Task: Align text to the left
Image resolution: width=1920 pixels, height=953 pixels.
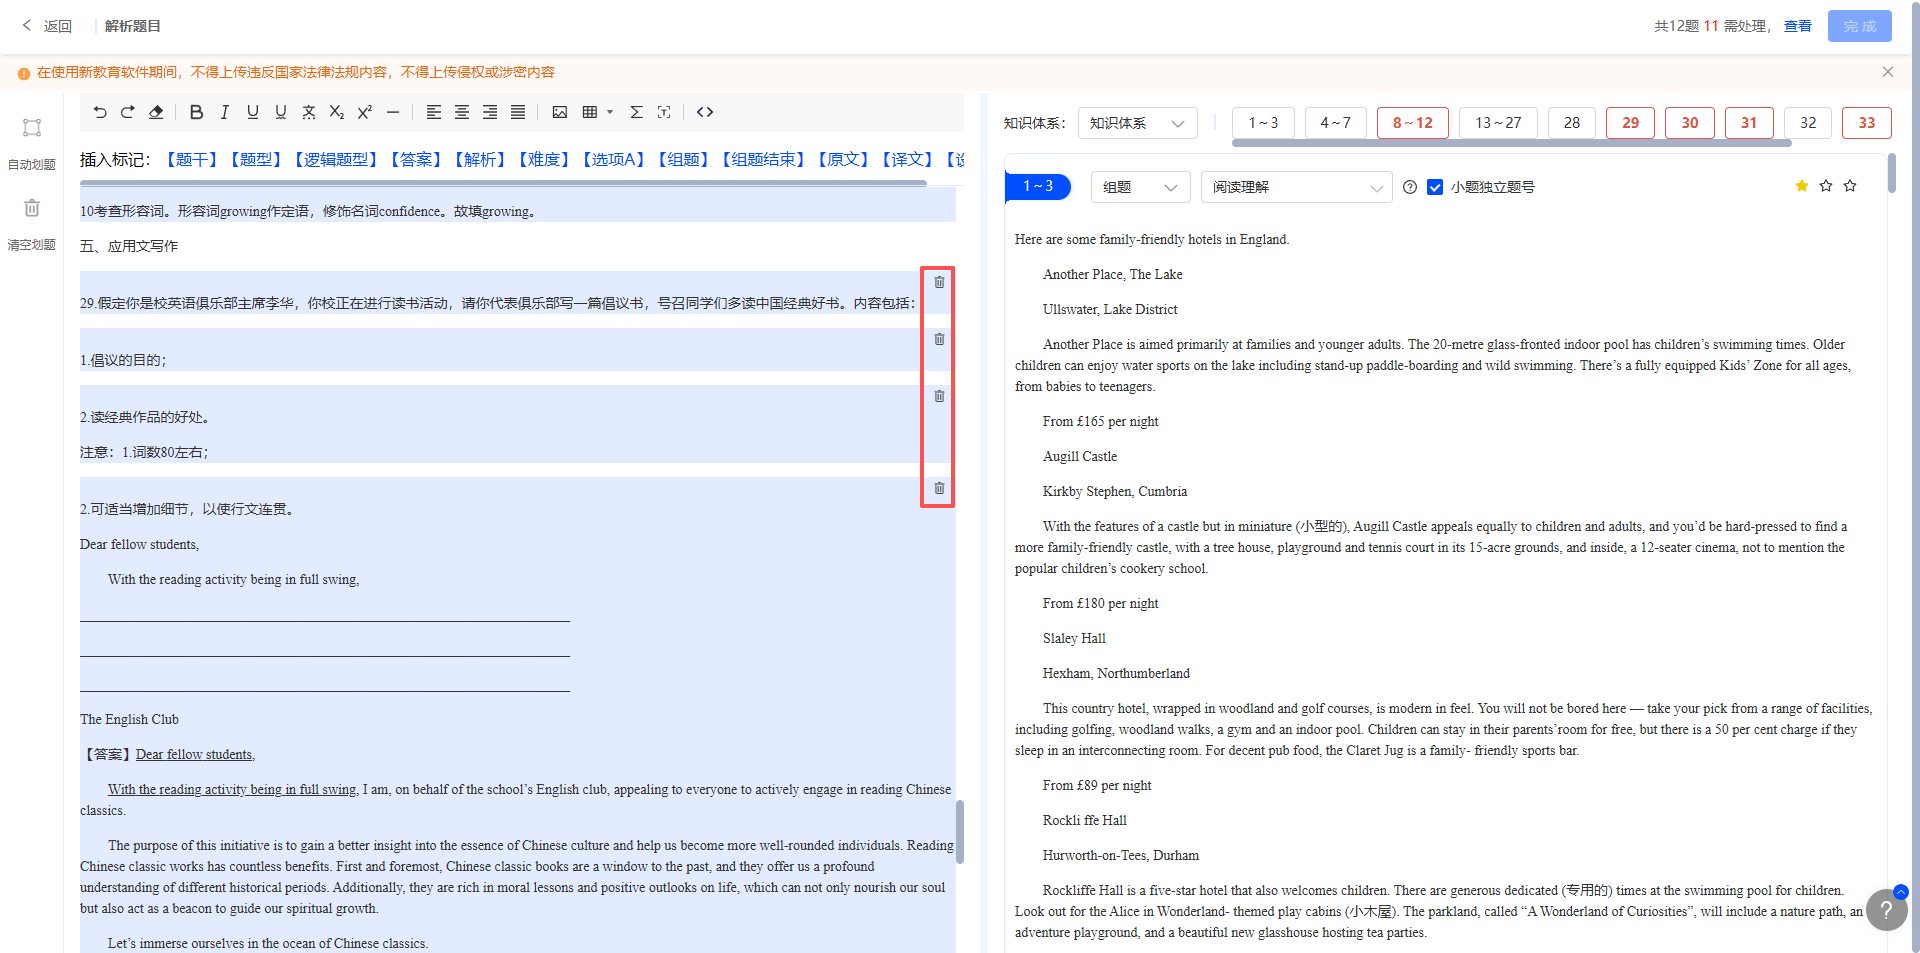Action: click(434, 112)
